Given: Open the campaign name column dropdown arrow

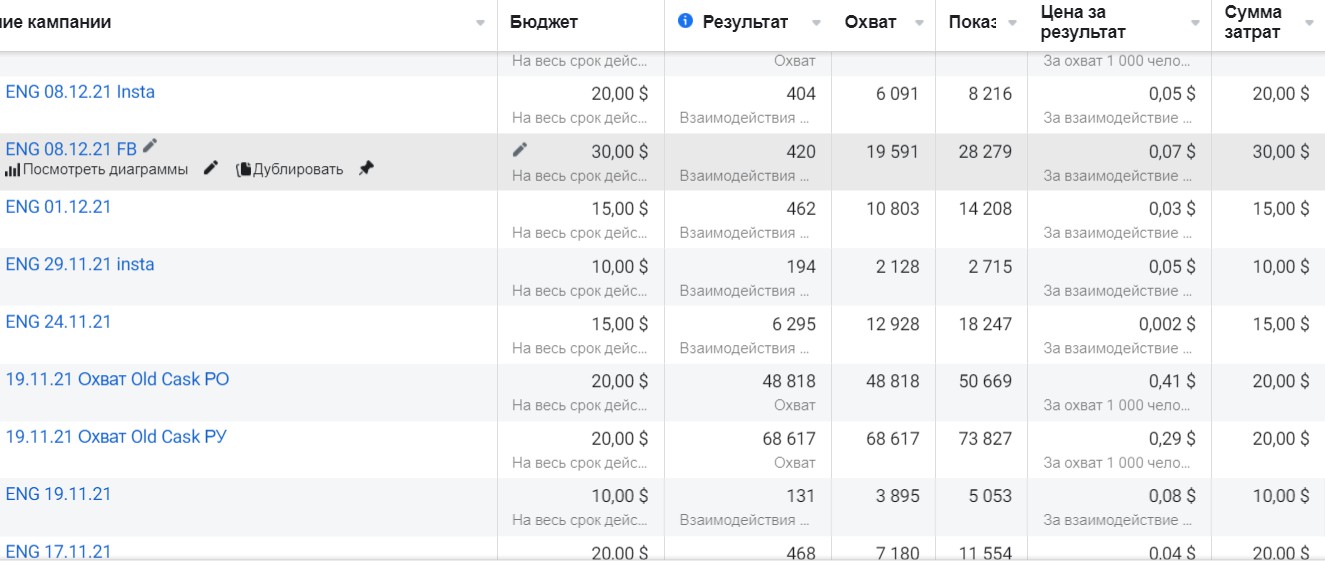Looking at the screenshot, I should coord(481,23).
